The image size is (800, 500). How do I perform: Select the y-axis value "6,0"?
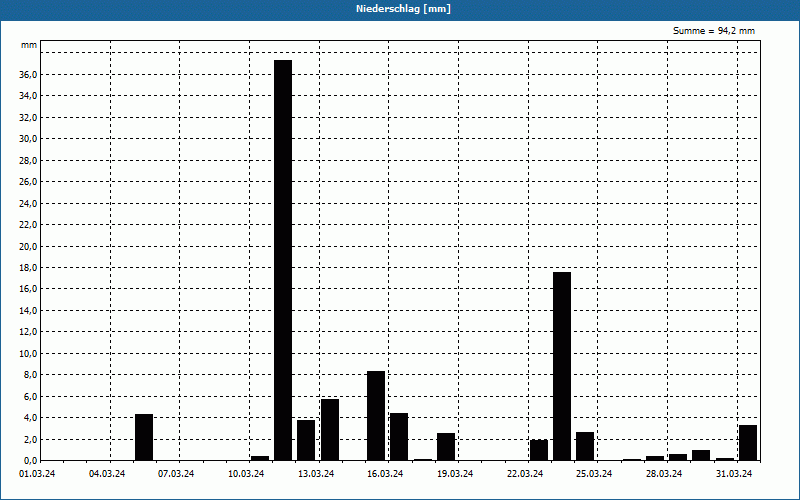click(x=30, y=396)
